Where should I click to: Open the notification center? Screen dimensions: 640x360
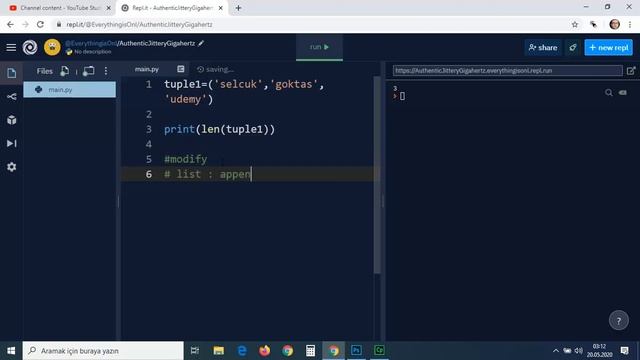pos(624,351)
